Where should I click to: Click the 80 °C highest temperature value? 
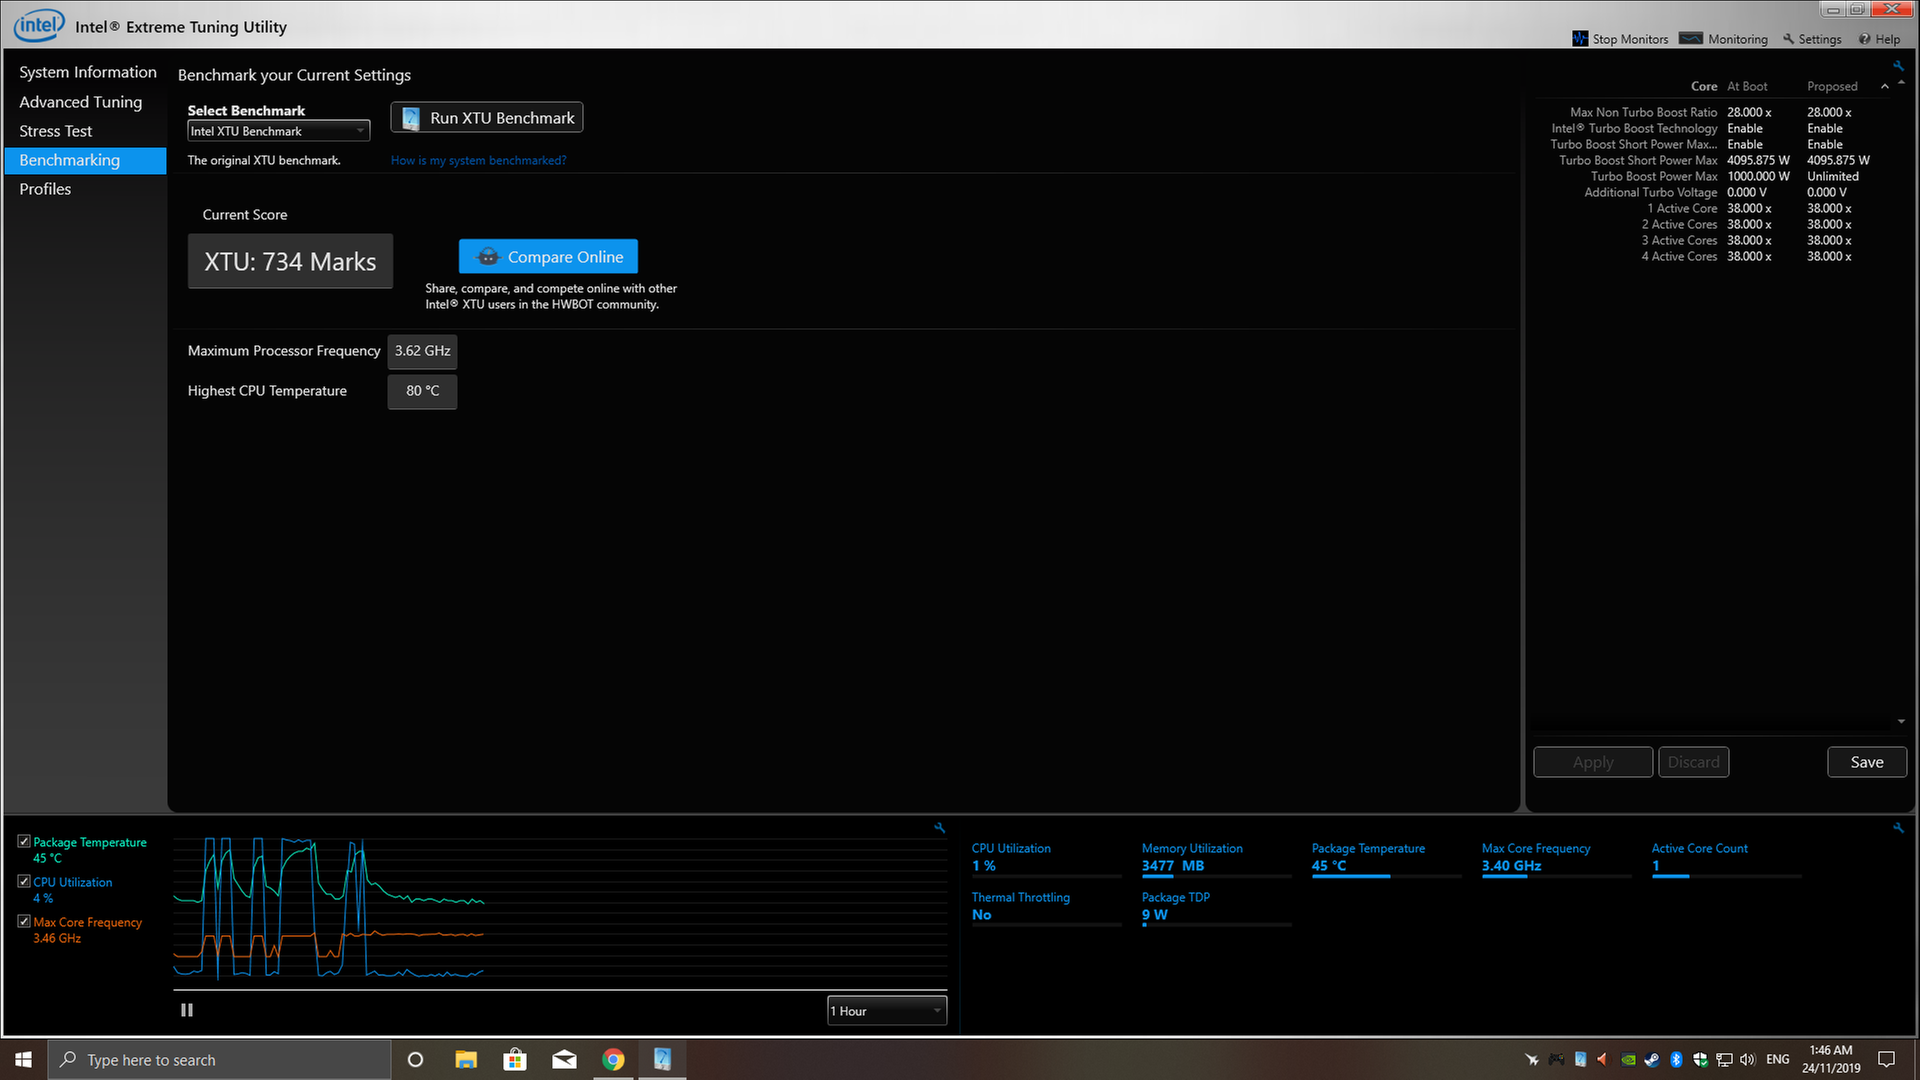pos(422,391)
